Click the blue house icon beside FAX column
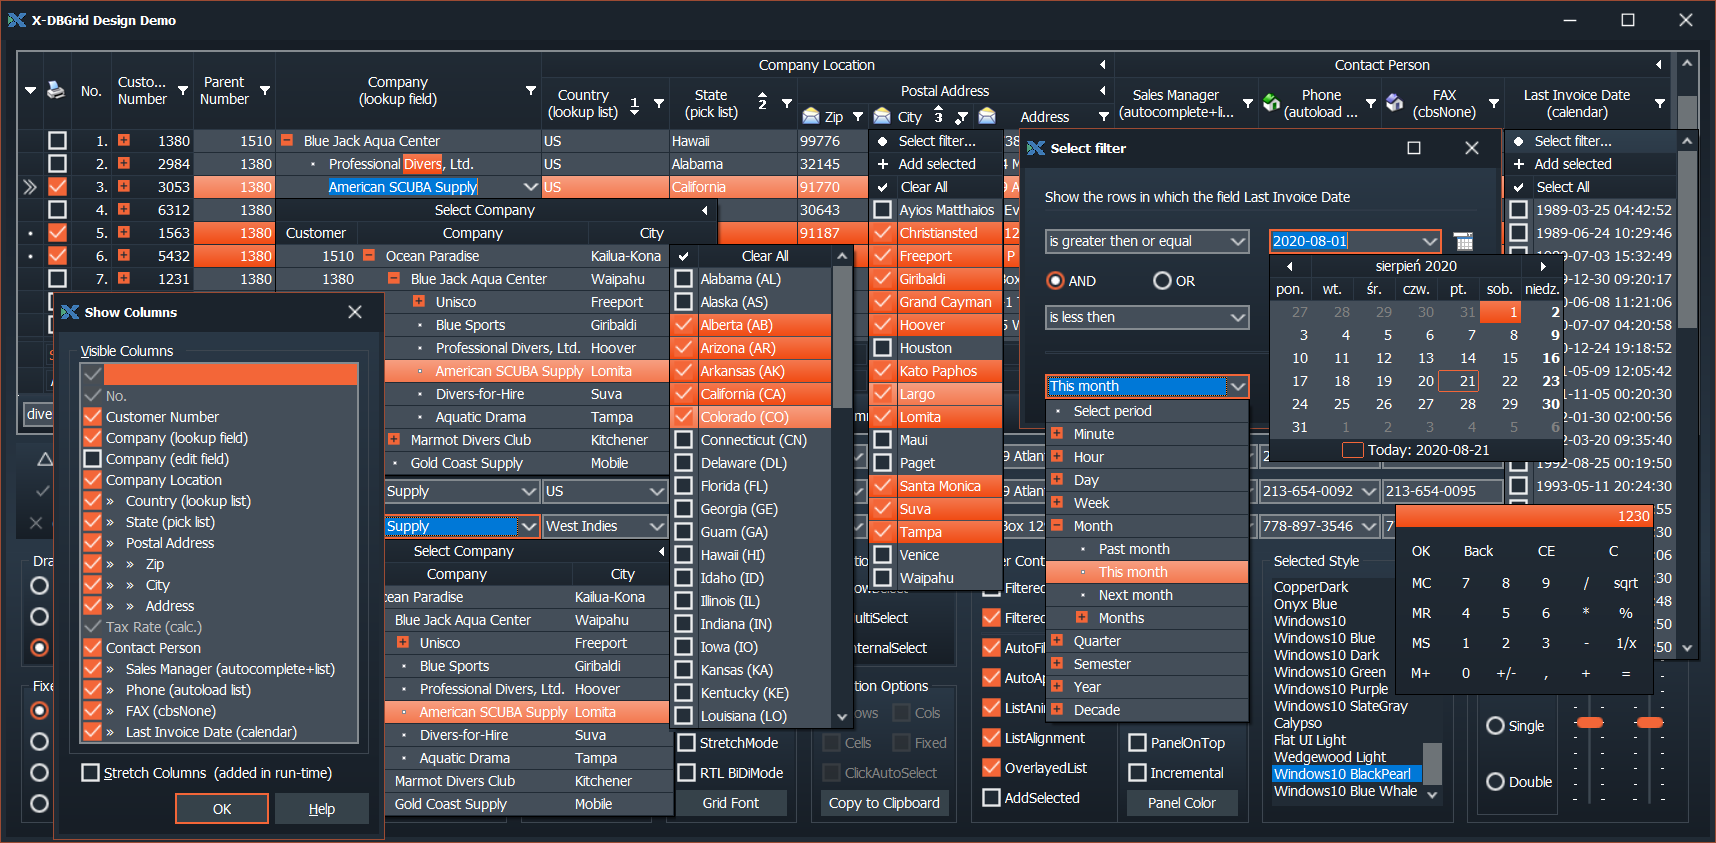The image size is (1716, 843). 1395,102
